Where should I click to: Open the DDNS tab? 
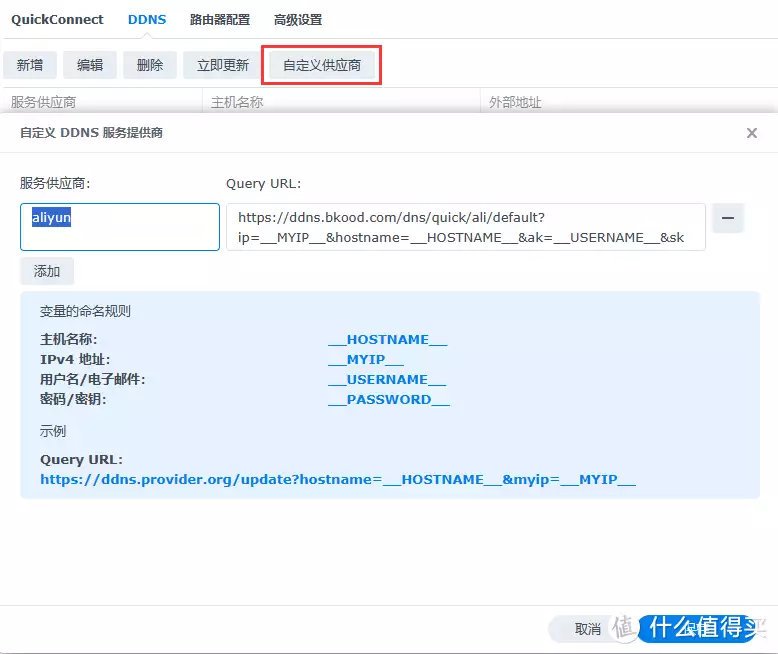[147, 20]
